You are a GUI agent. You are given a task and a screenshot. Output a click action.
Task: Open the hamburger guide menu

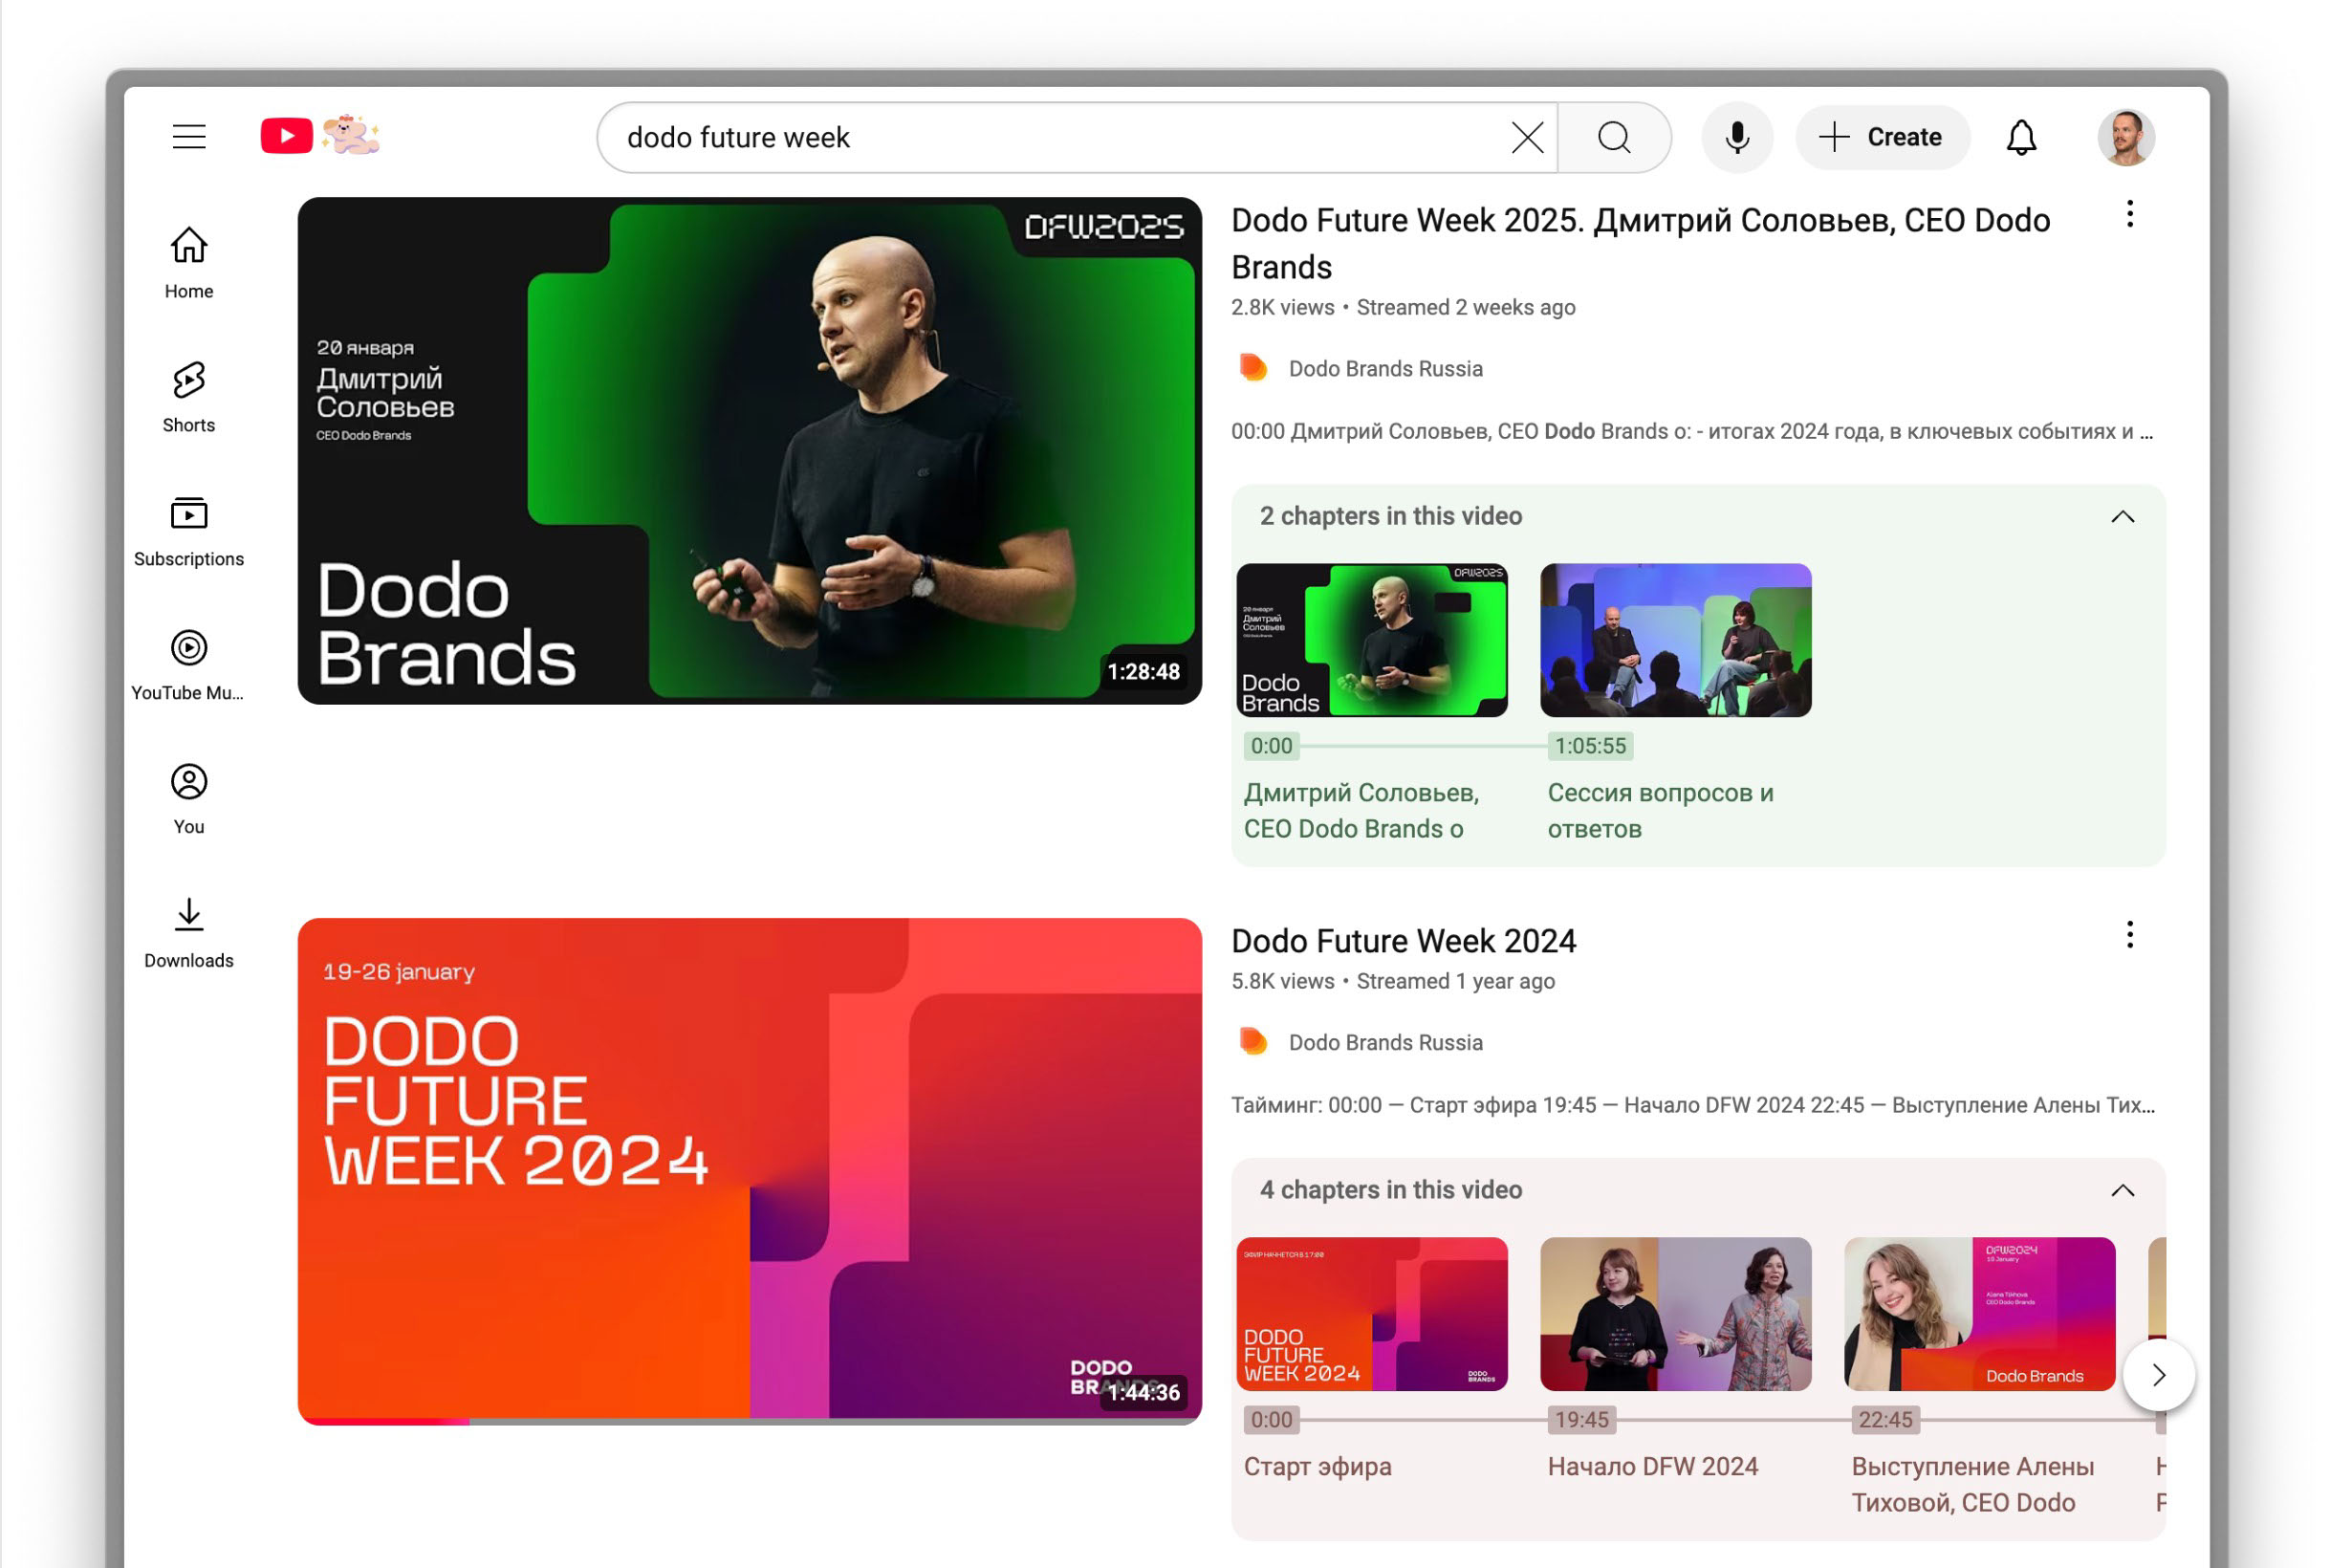[188, 137]
